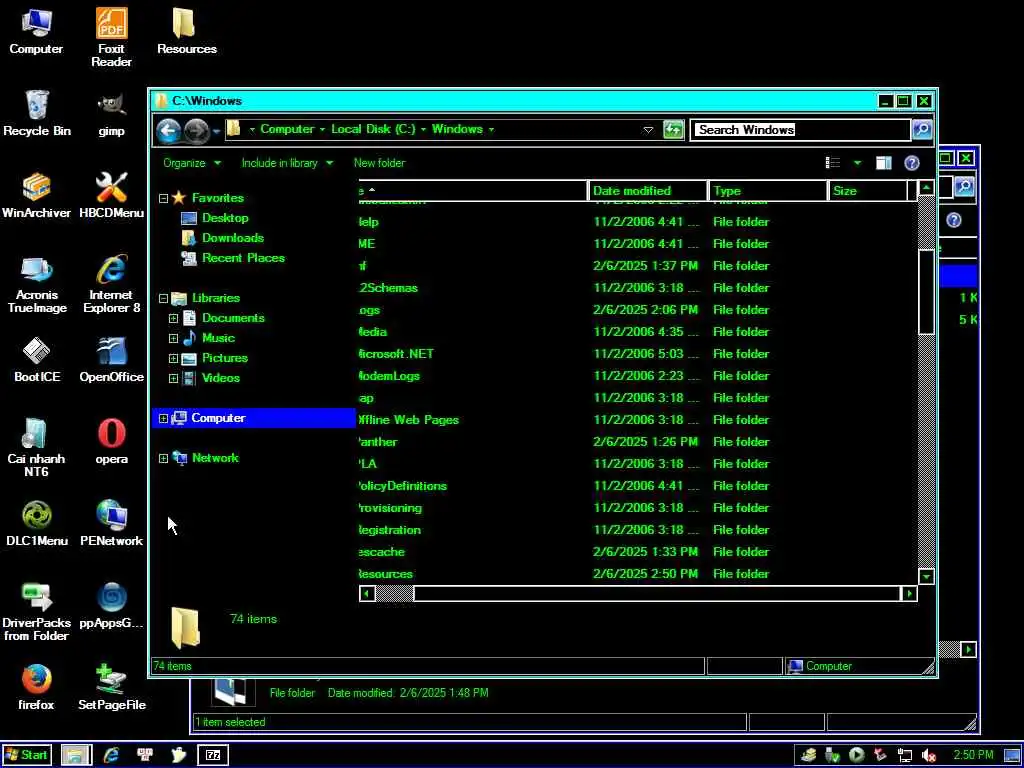Click the Search Windows input field
Viewport: 1024px width, 768px height.
800,129
